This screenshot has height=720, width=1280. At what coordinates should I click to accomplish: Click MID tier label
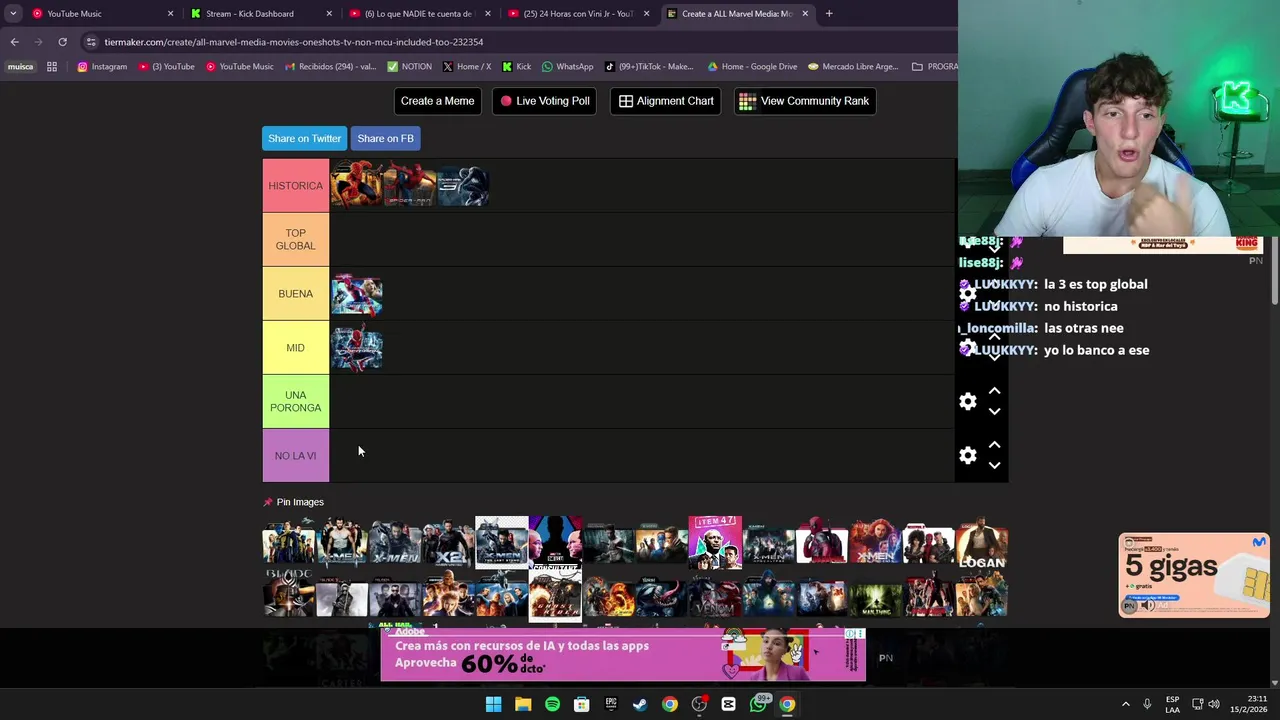point(296,348)
